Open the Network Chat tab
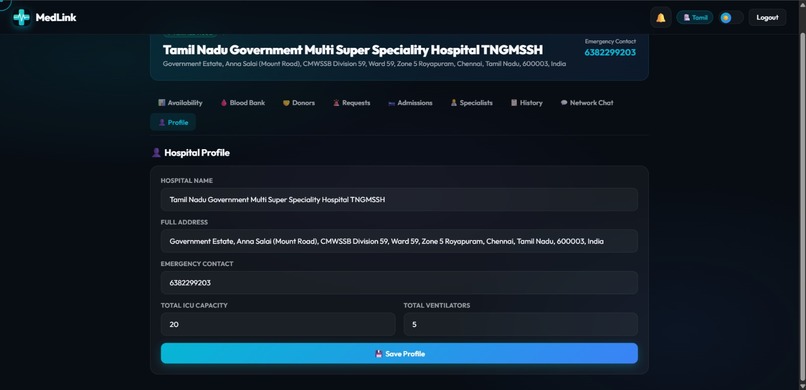This screenshot has width=806, height=390. (x=587, y=103)
